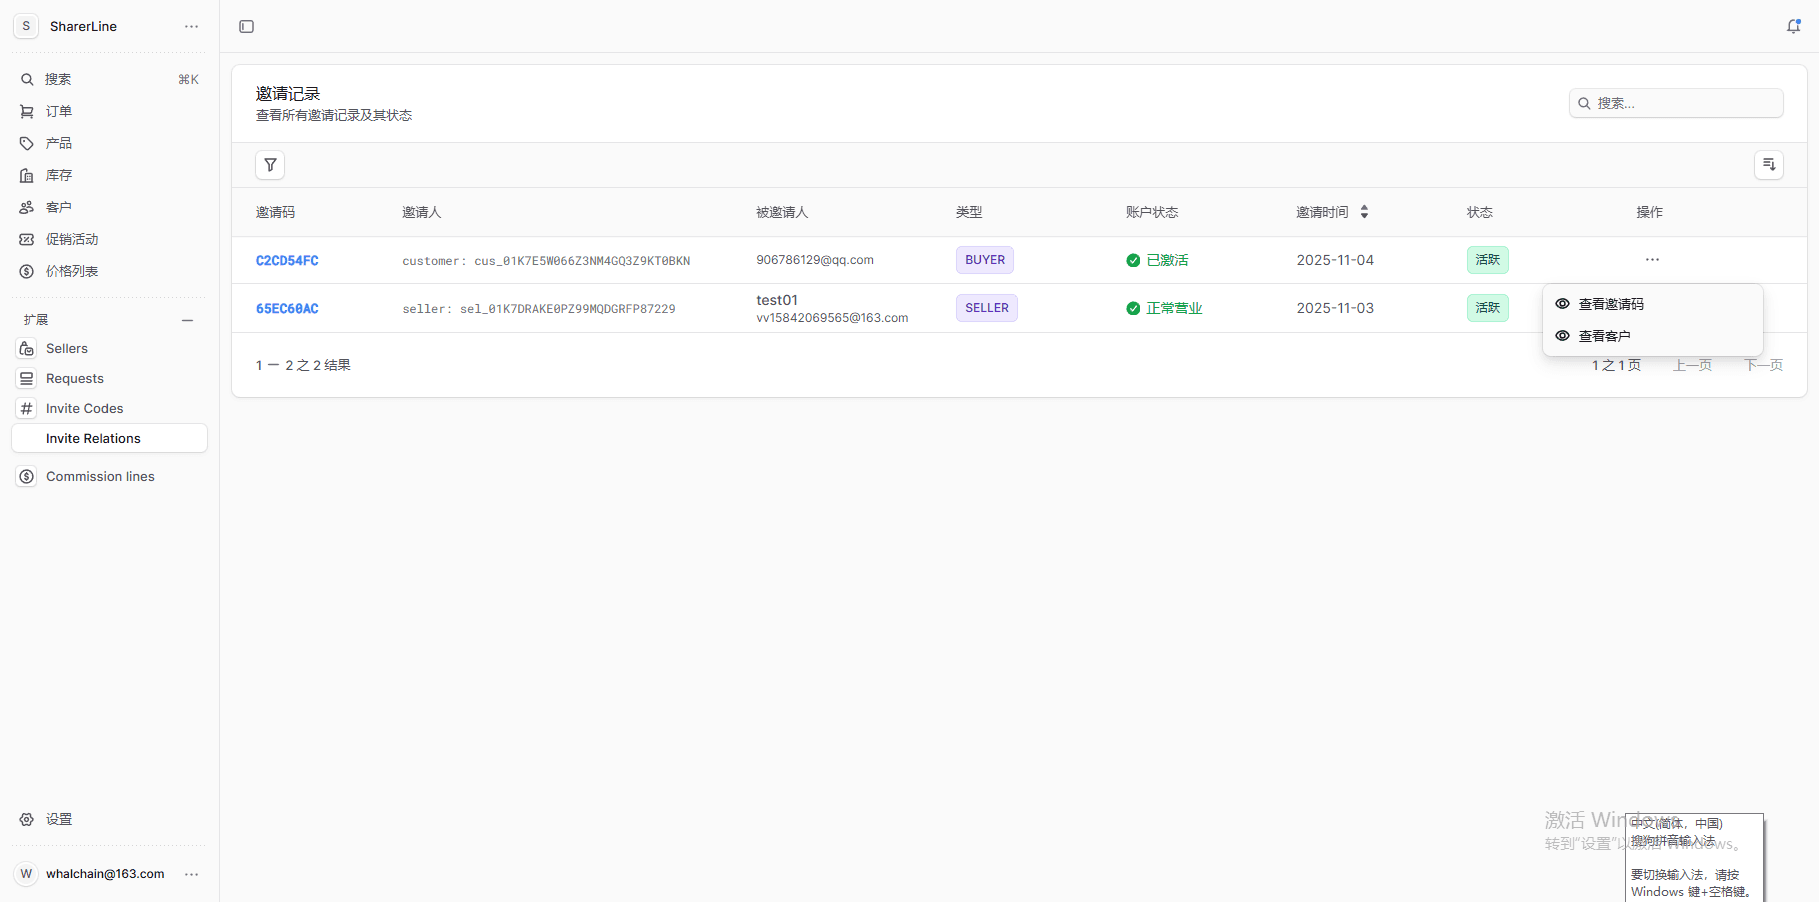Click the sort order icon button
Viewport: 1819px width, 902px height.
point(1768,165)
